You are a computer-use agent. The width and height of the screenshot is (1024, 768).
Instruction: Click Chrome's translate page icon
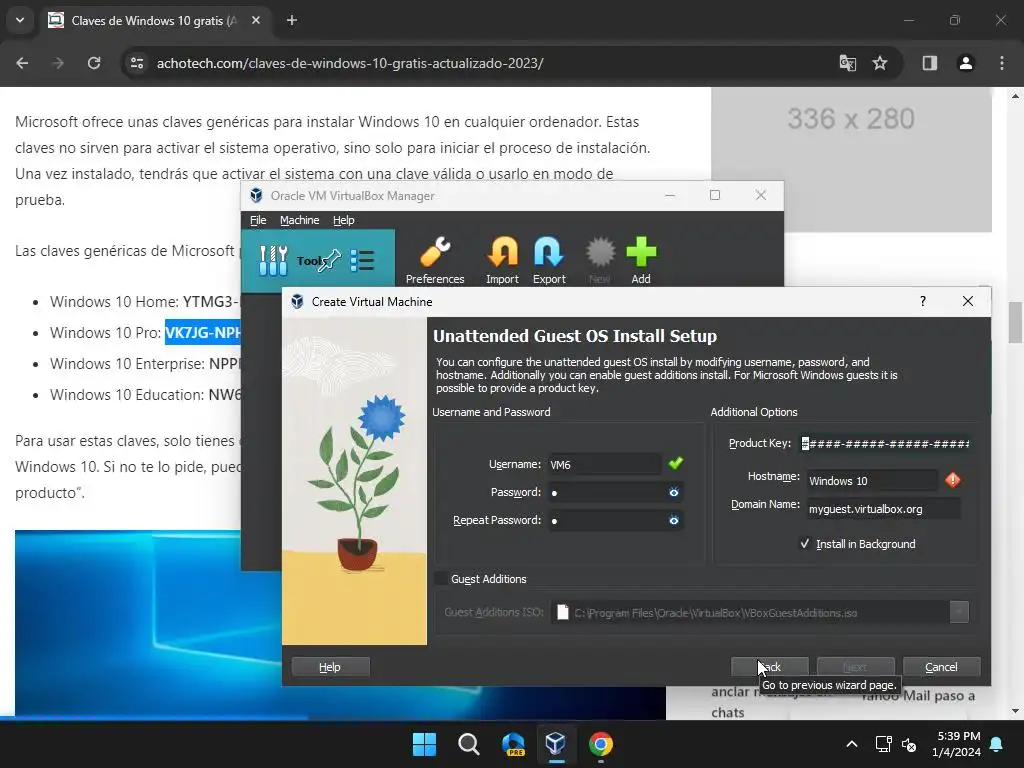point(848,63)
